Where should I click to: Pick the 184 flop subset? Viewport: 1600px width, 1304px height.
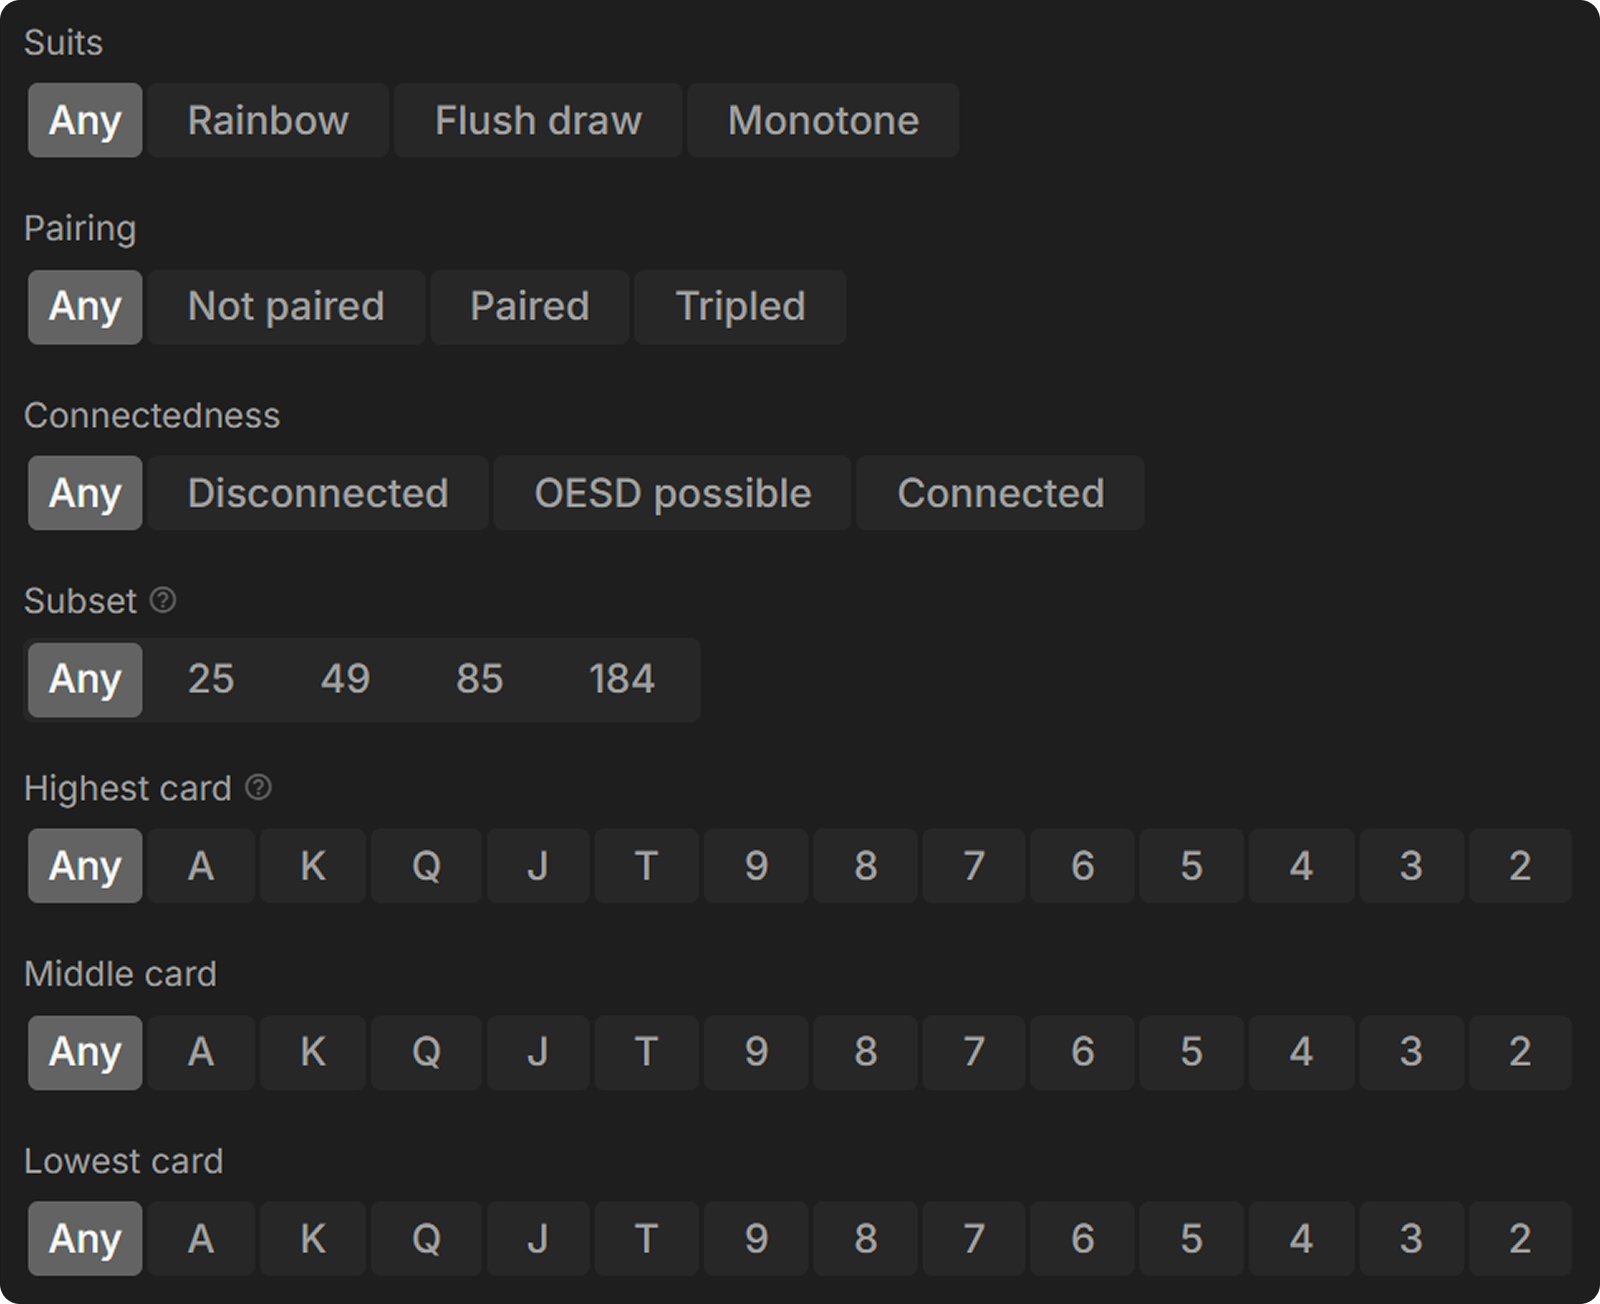[621, 679]
